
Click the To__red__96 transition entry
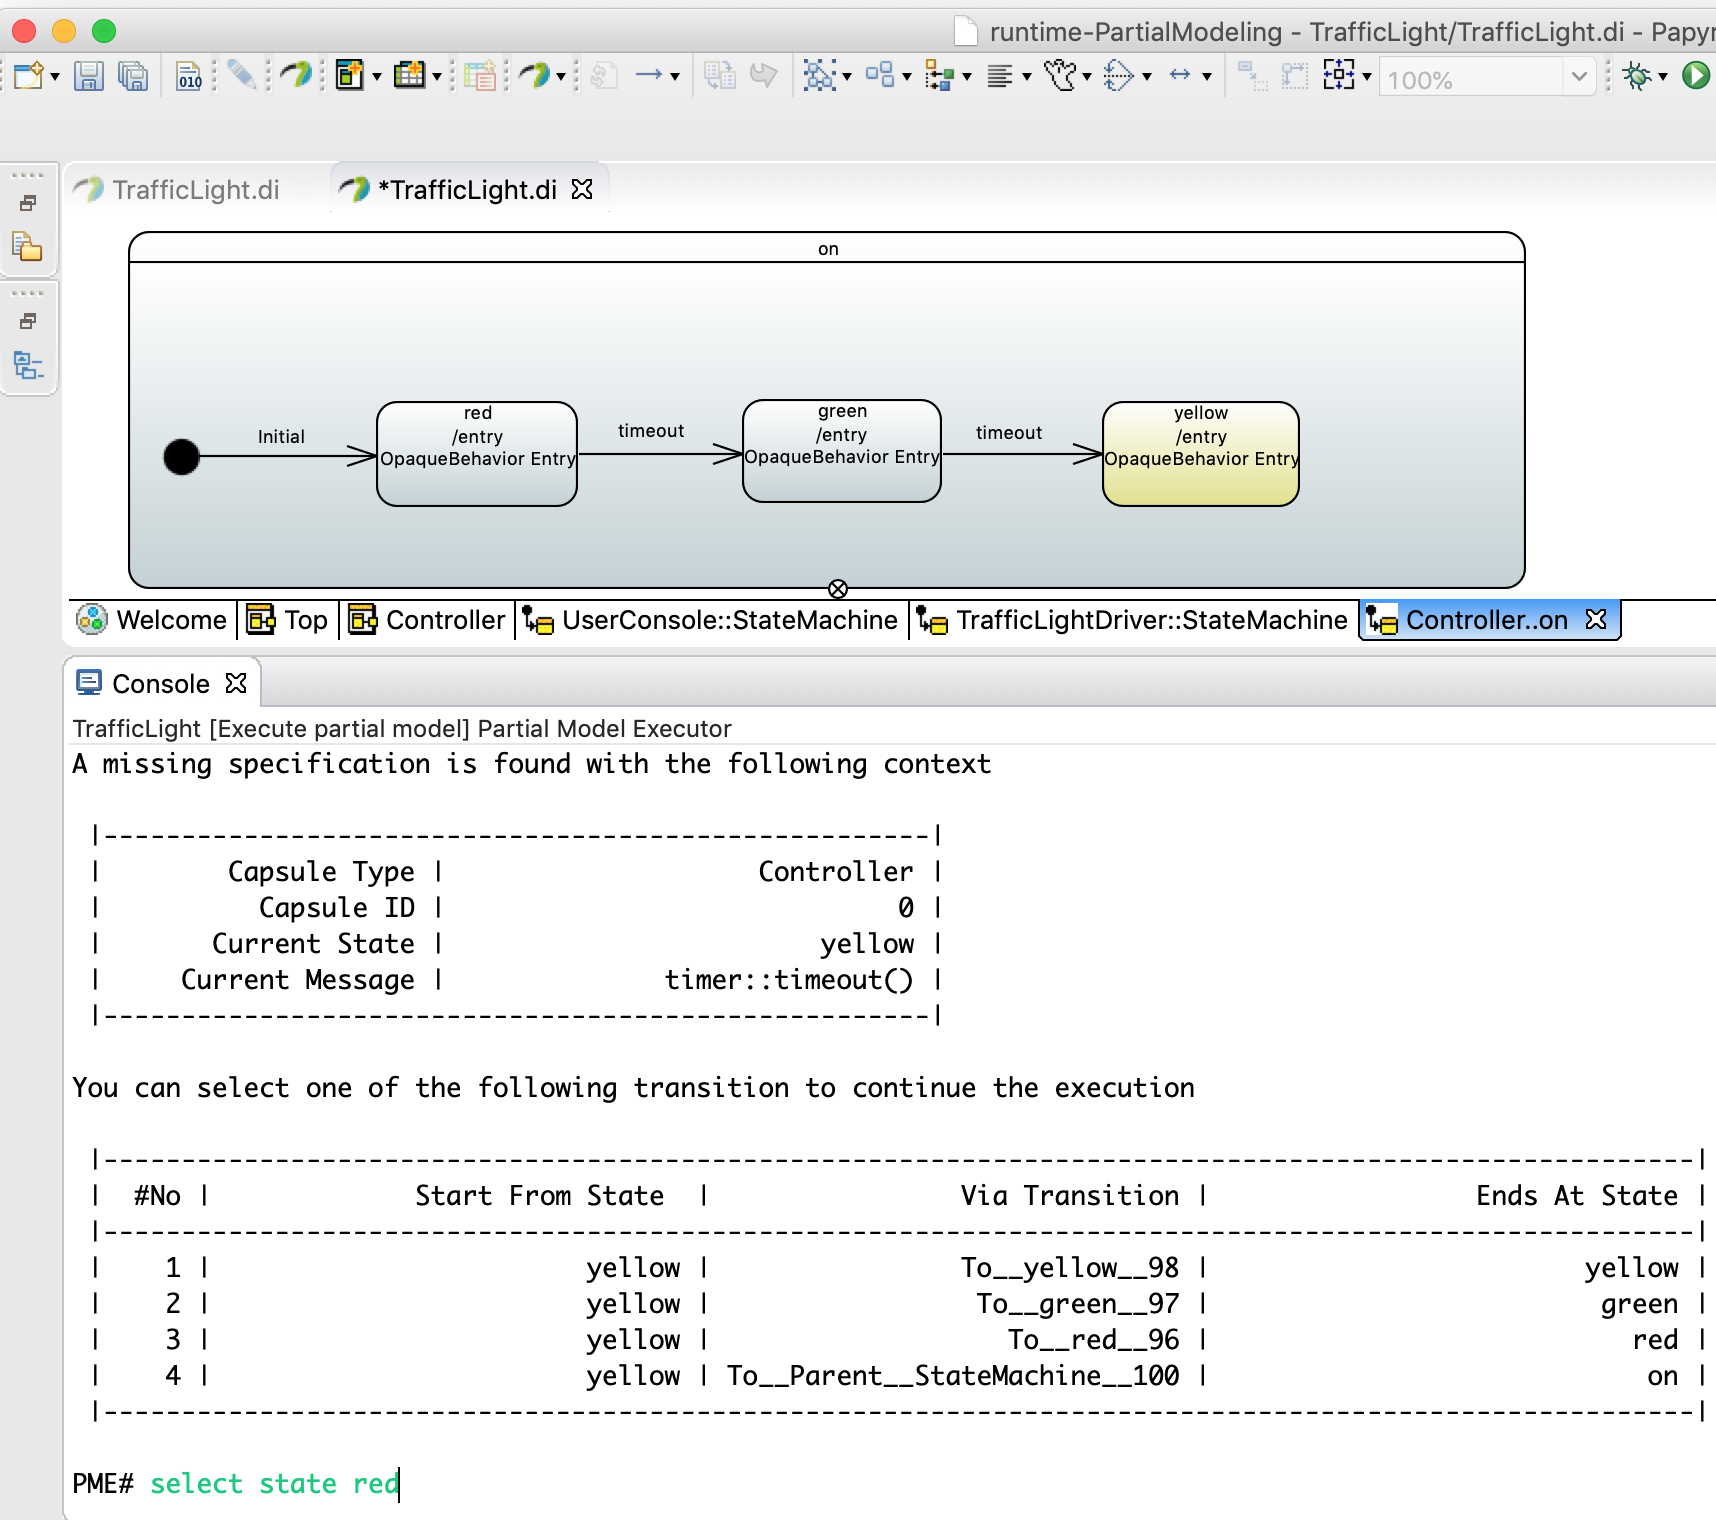1094,1340
